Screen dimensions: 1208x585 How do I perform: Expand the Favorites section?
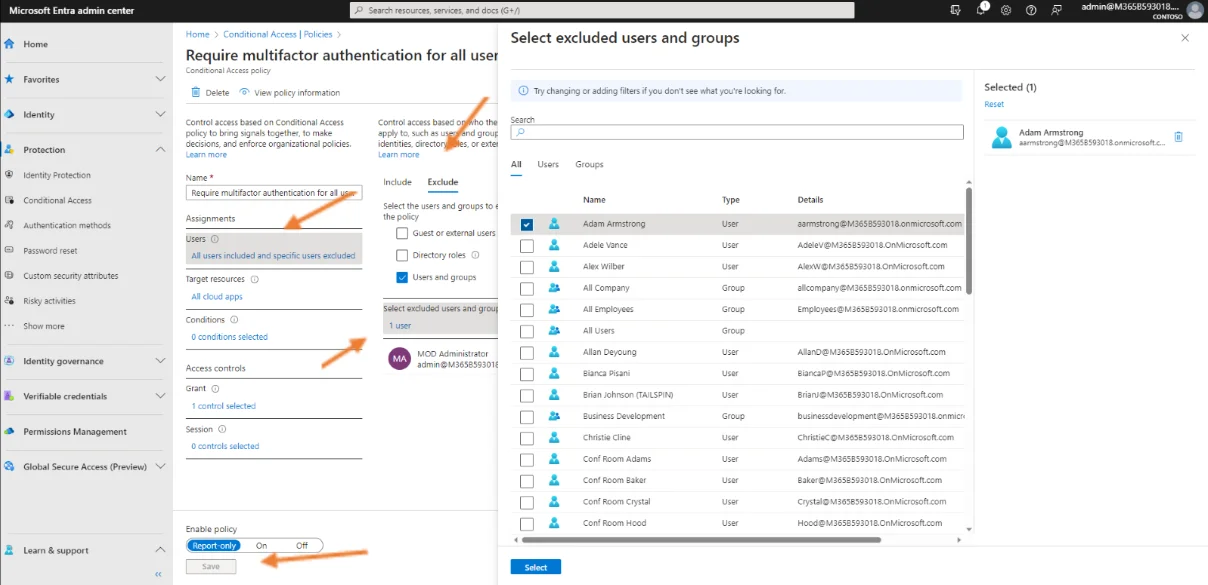click(x=160, y=79)
